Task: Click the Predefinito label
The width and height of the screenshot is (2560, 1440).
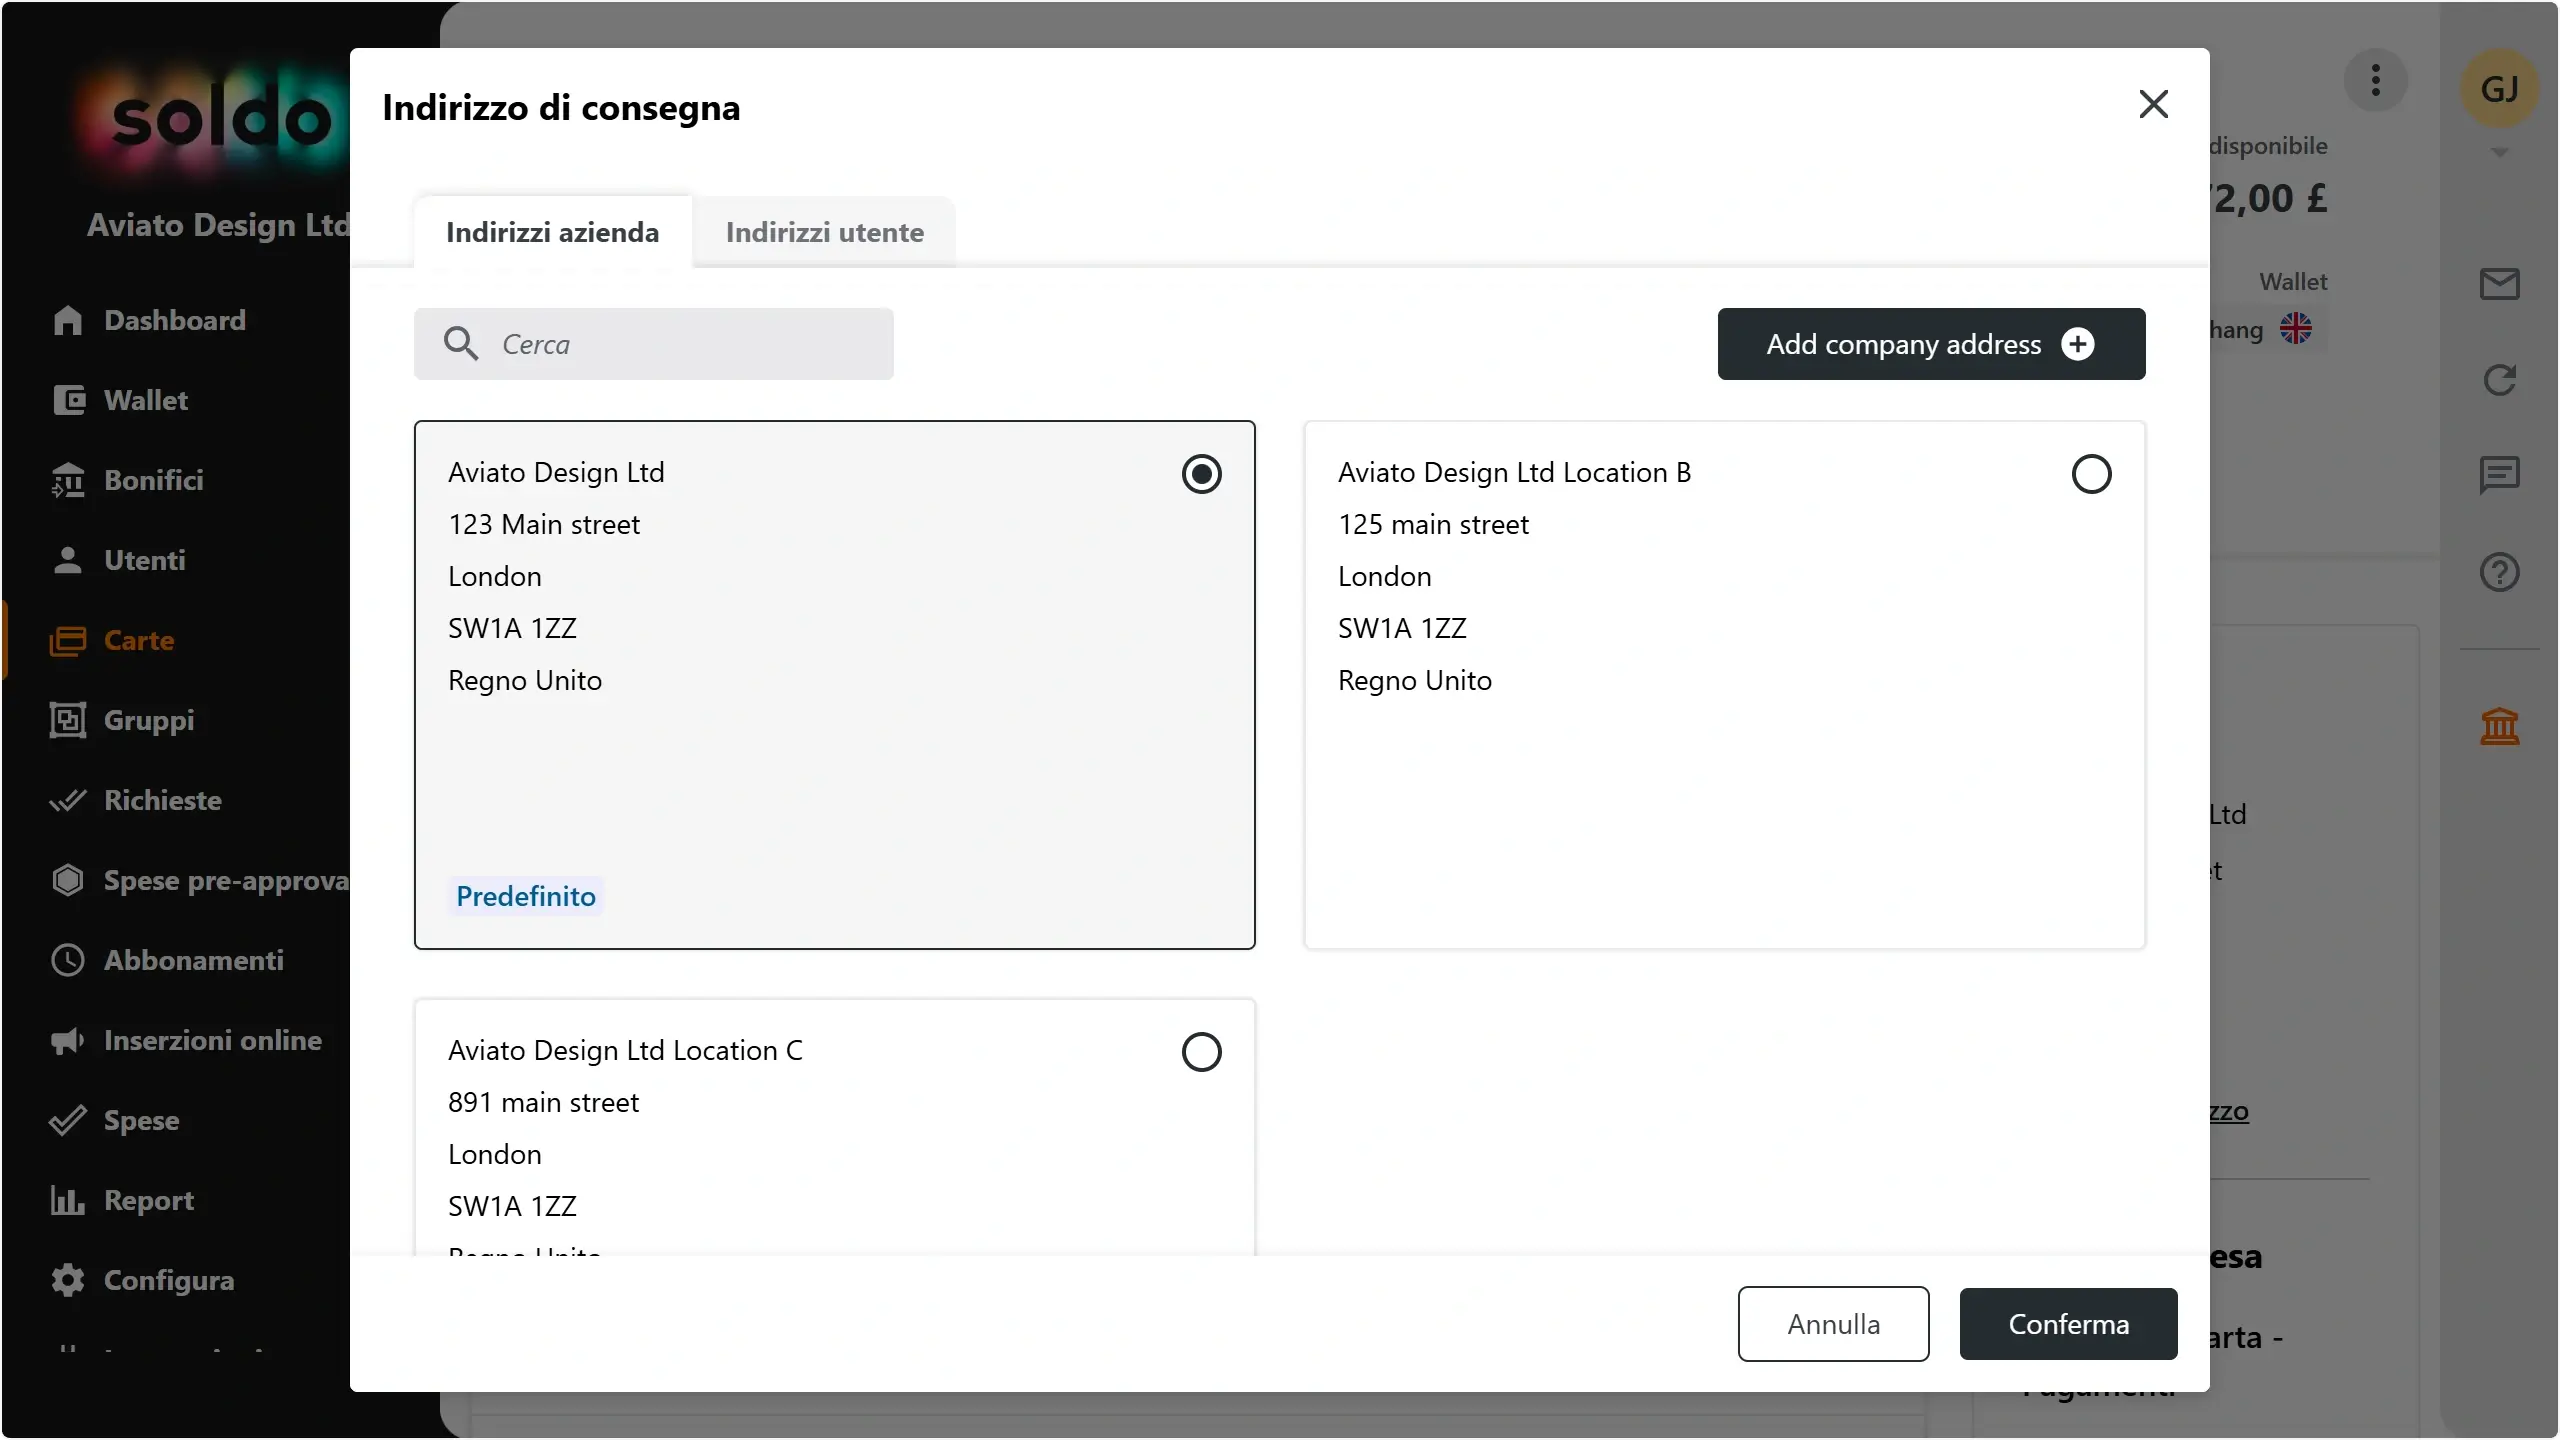Action: click(526, 896)
